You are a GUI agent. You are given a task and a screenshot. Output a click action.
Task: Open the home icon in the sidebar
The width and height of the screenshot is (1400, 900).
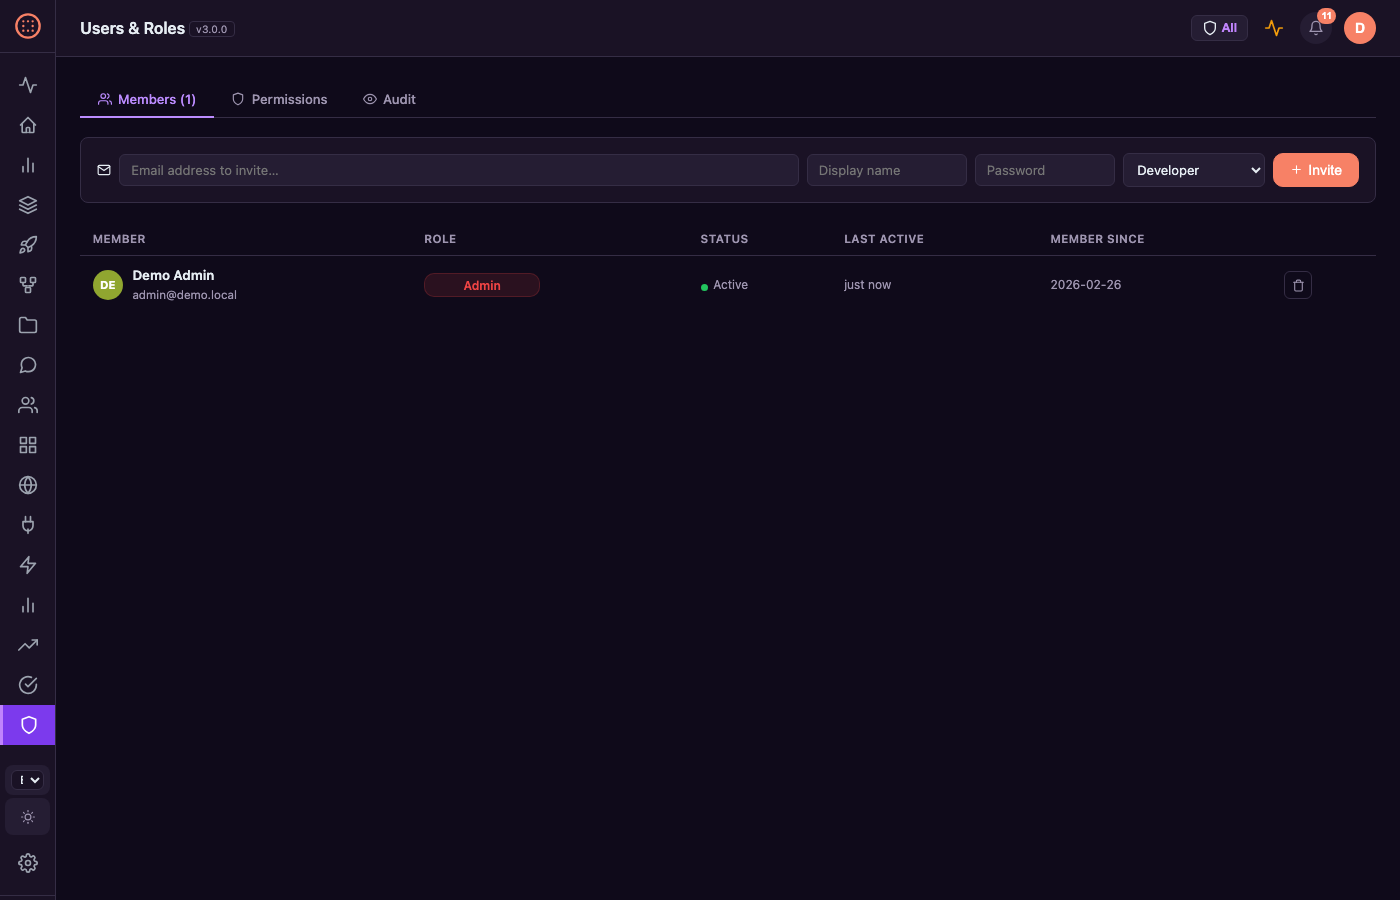[x=28, y=125]
